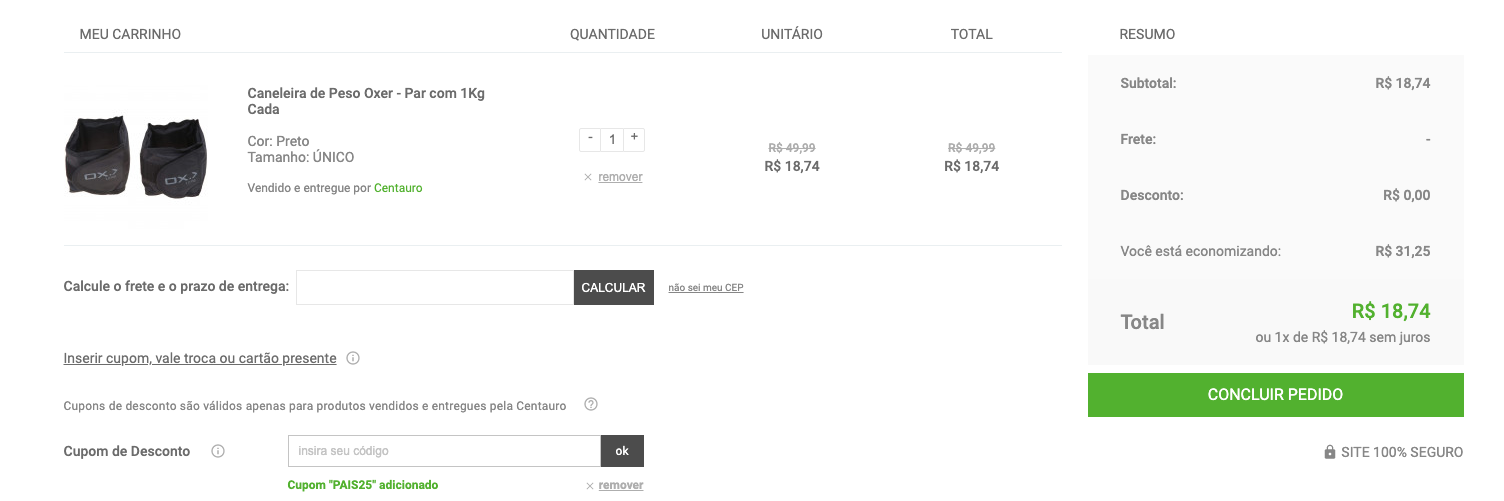
Task: Open the Centauro seller link
Action: click(398, 188)
